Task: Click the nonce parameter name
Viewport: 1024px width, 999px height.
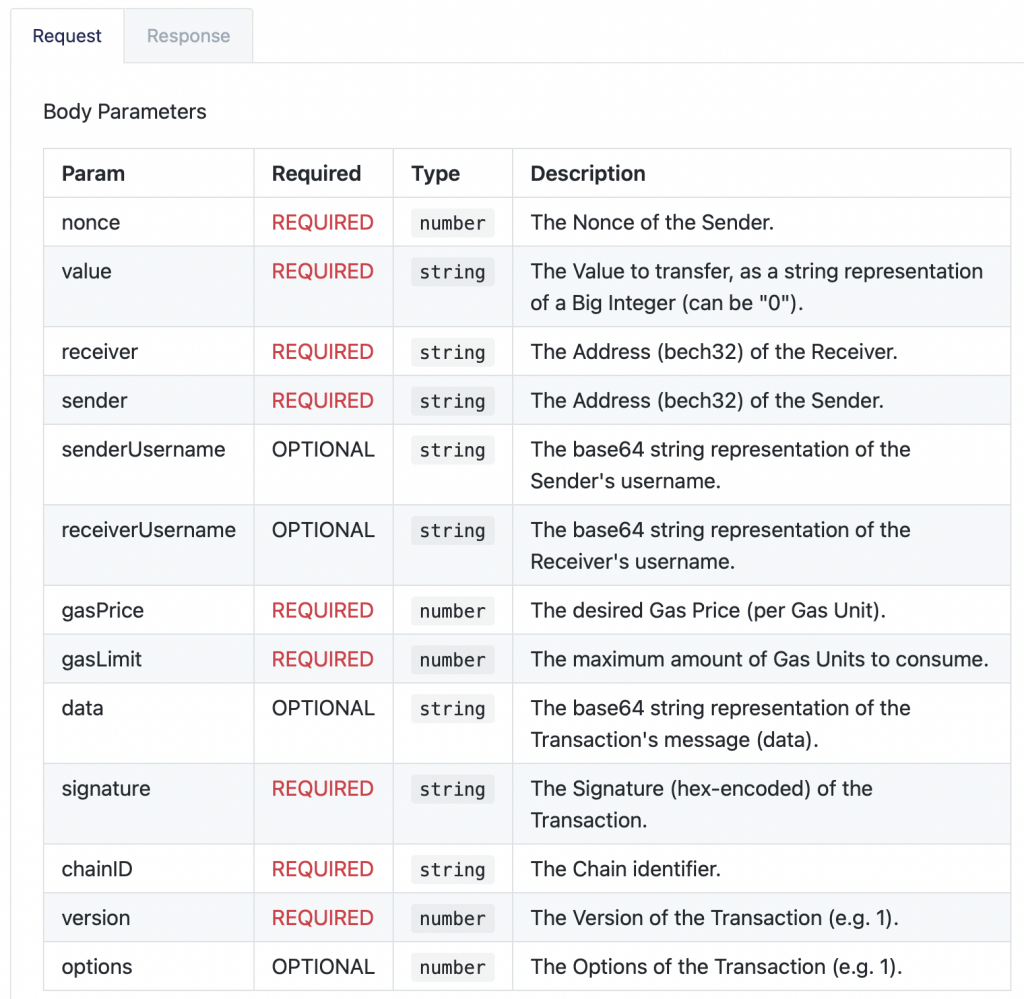Action: (91, 222)
